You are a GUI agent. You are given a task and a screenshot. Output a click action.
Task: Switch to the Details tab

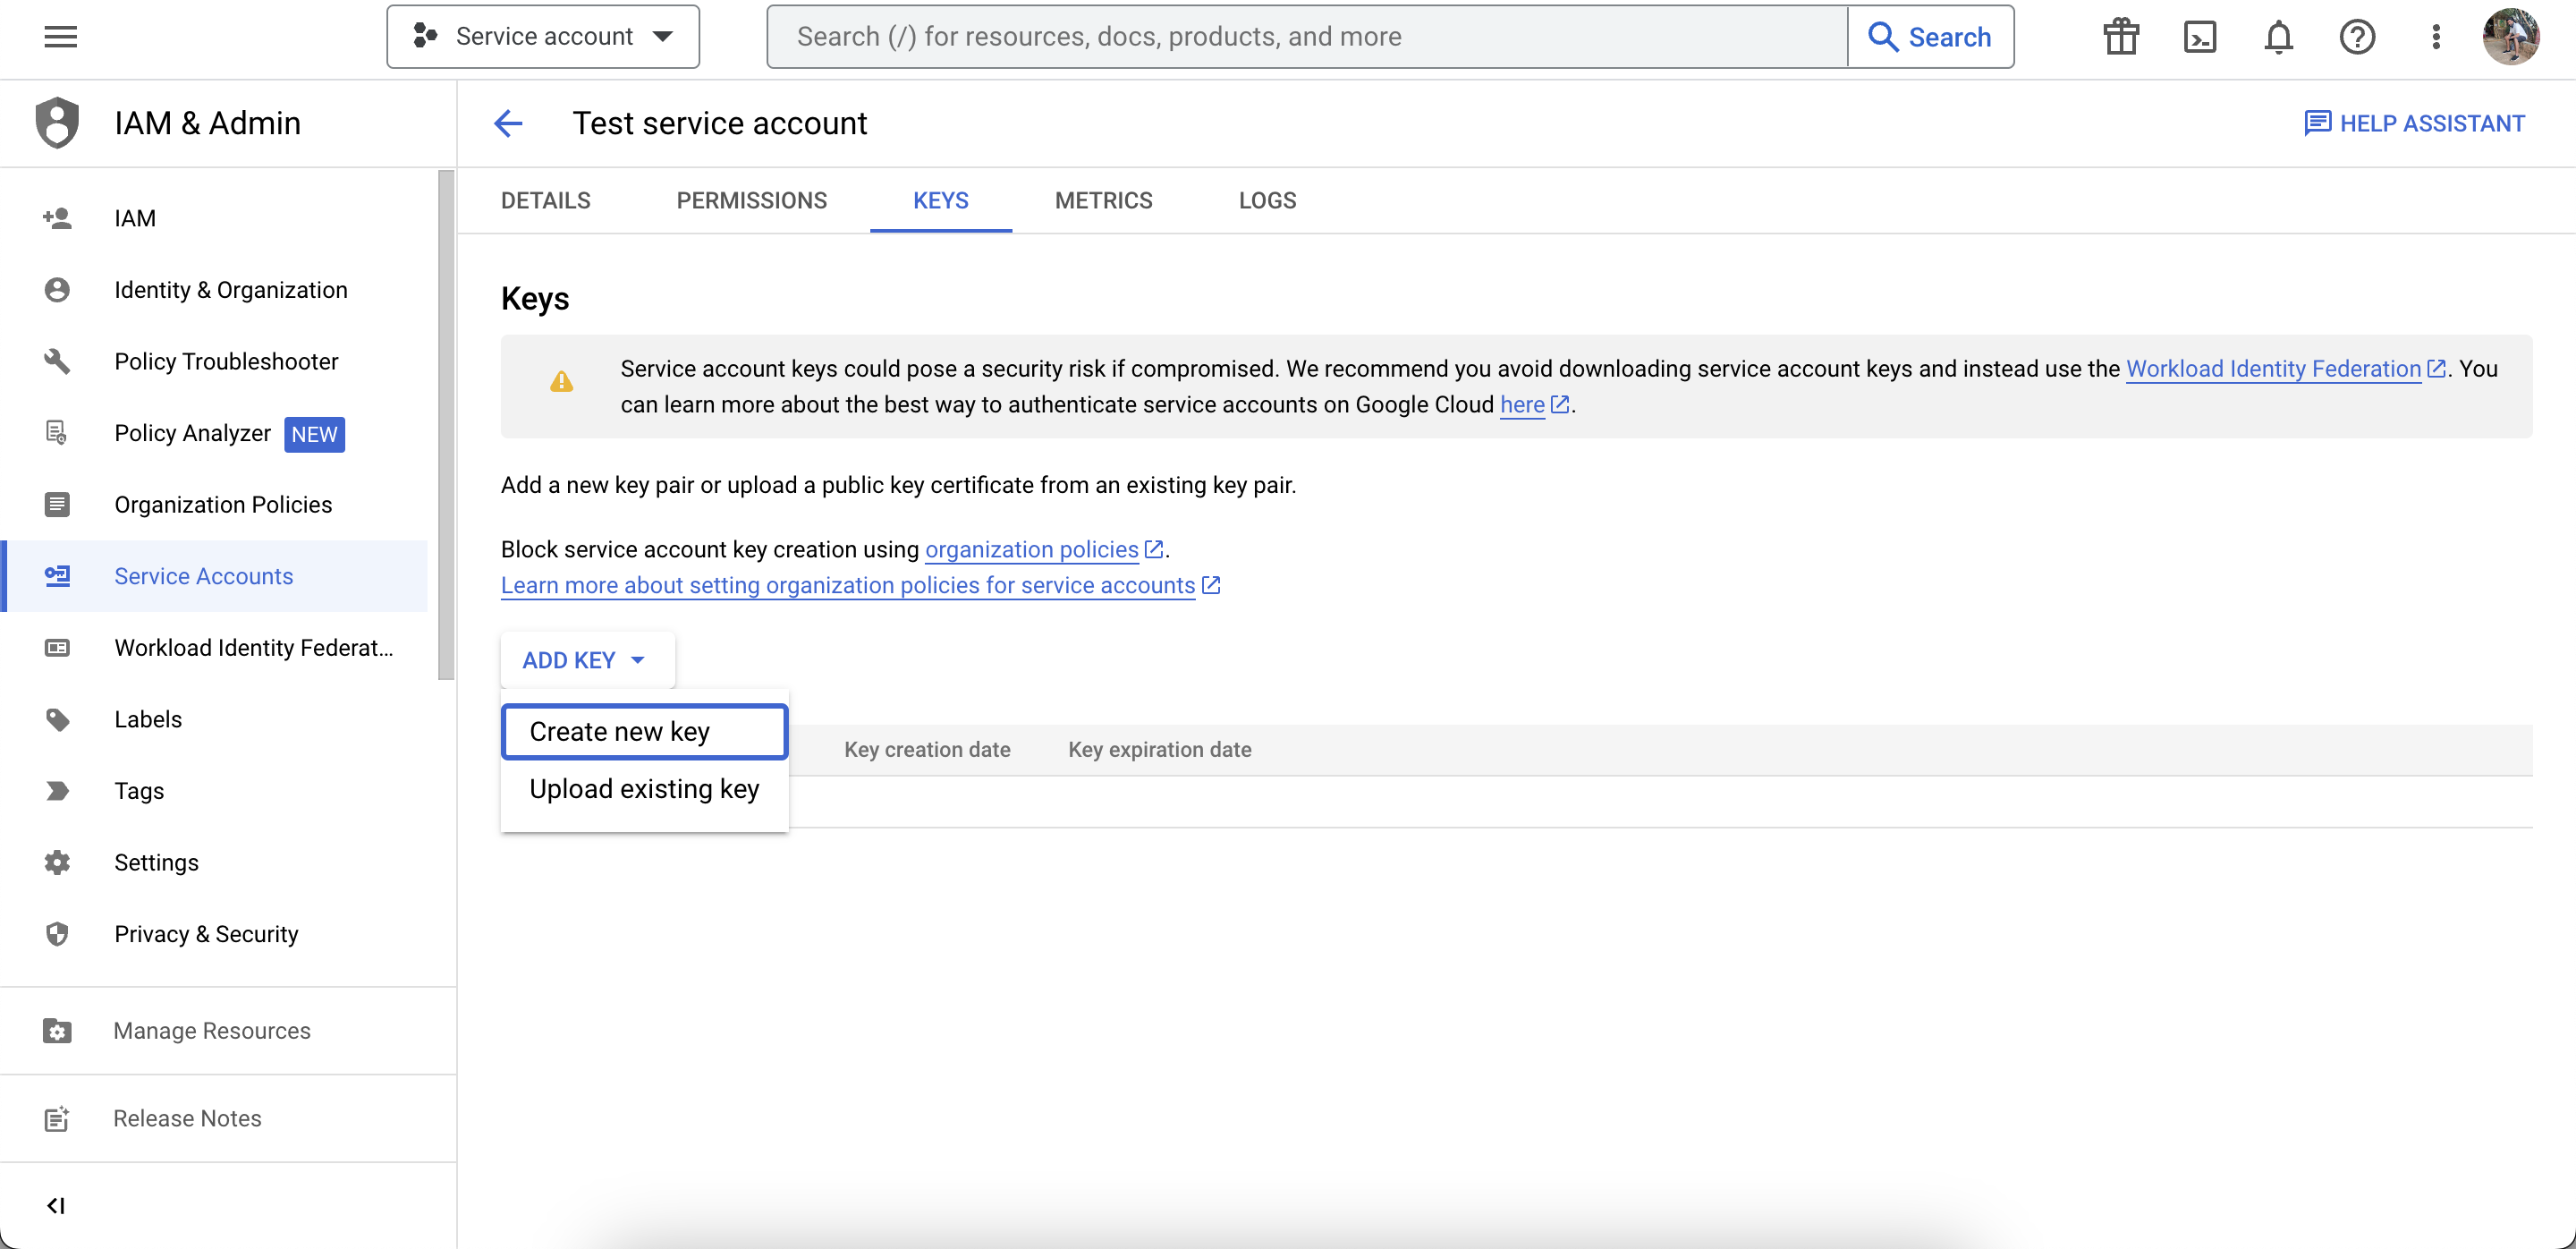(545, 200)
